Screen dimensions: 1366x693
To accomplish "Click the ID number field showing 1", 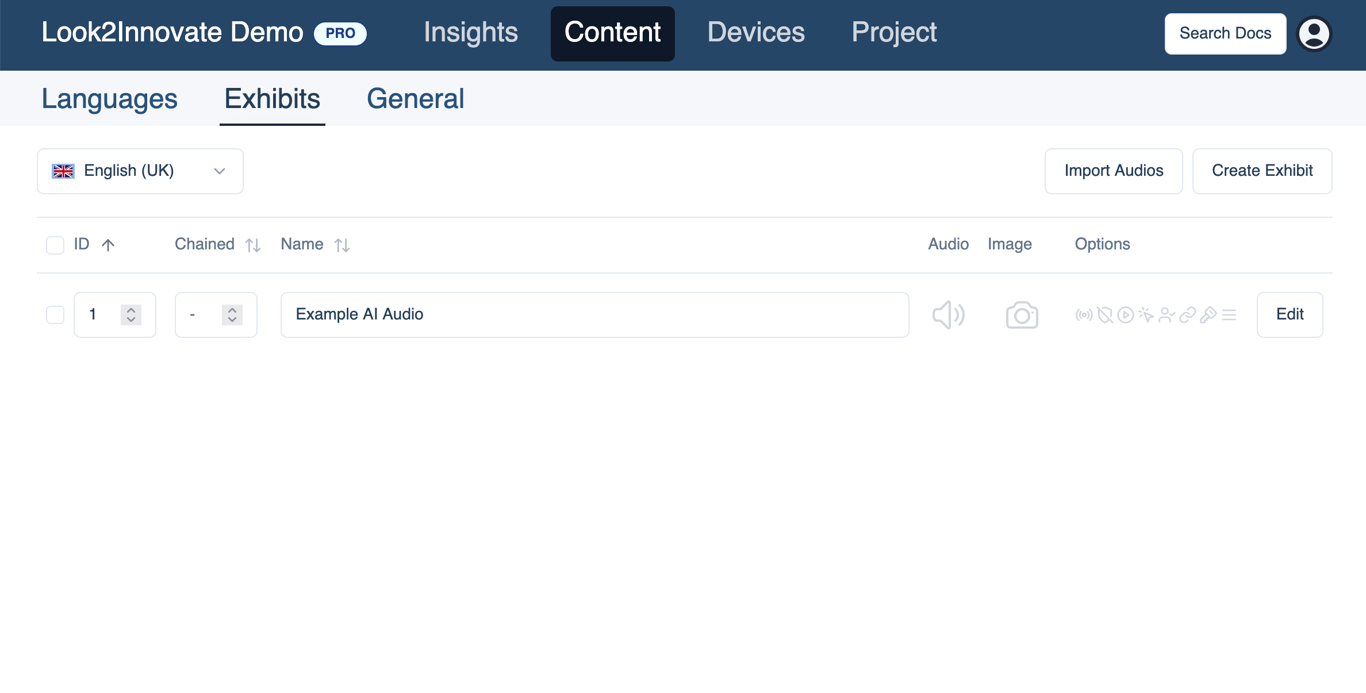I will tap(115, 315).
